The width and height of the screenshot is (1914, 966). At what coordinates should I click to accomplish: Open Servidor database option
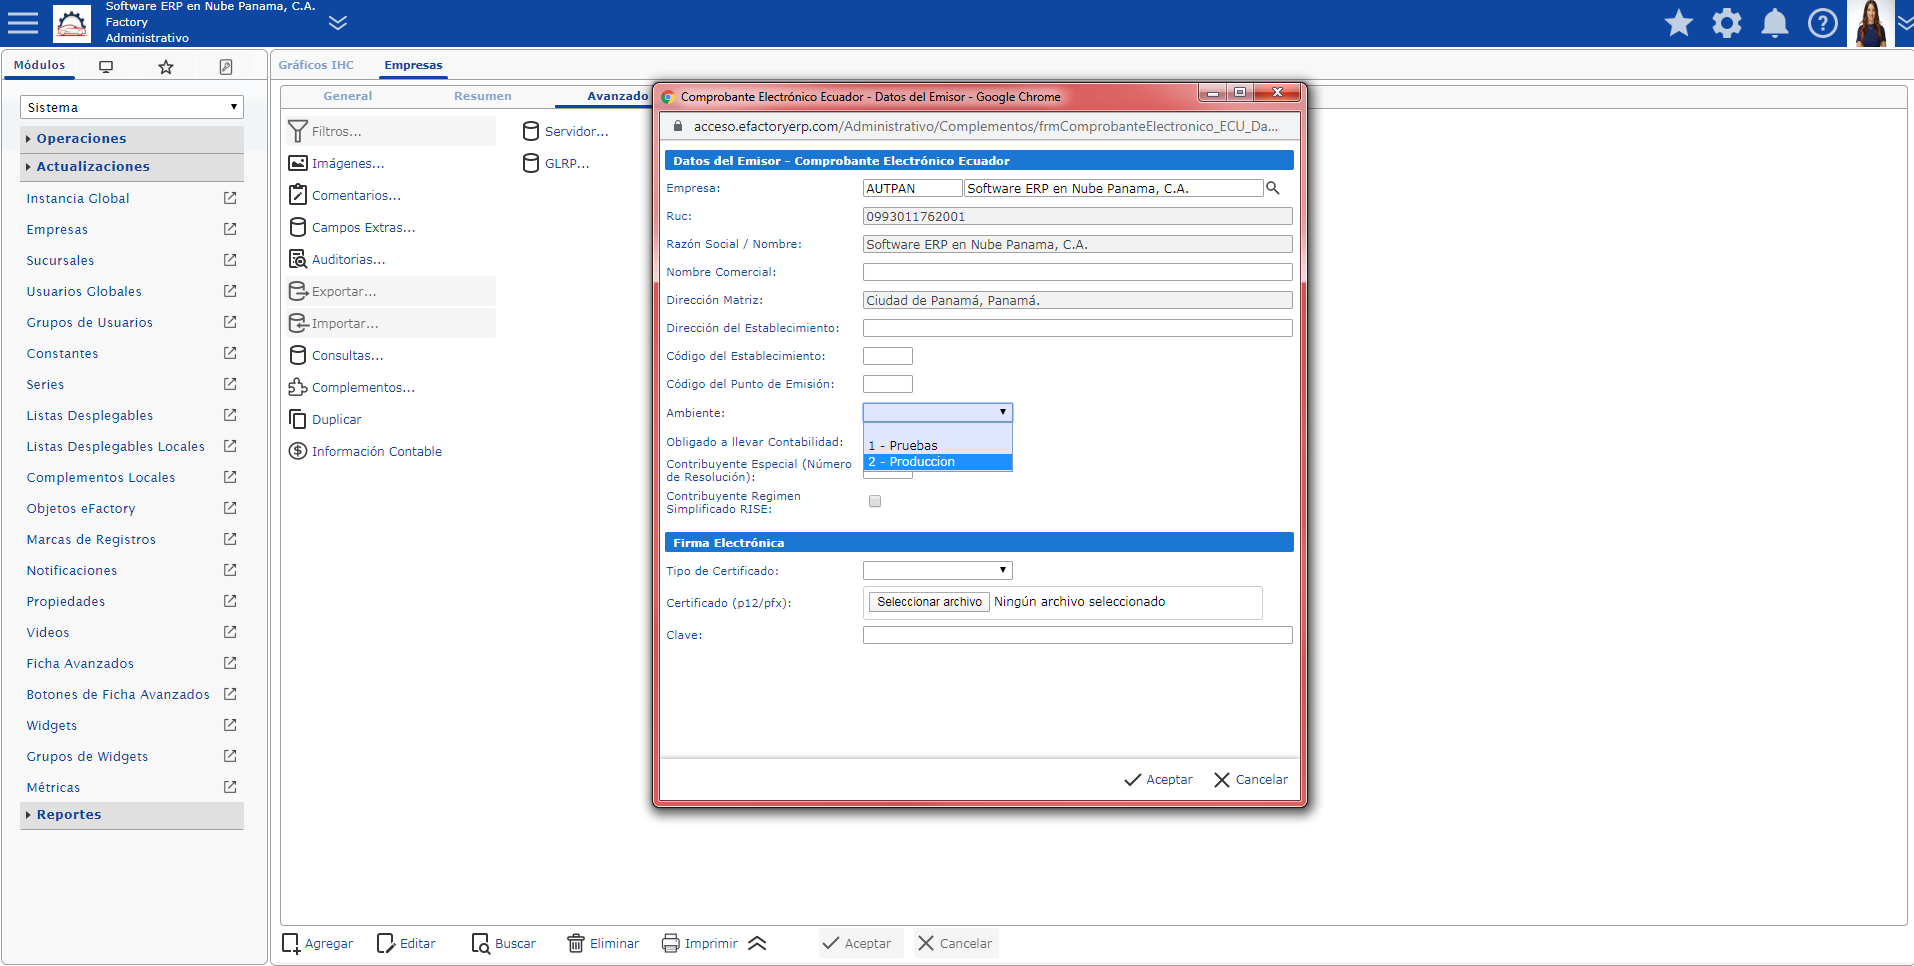coord(566,131)
